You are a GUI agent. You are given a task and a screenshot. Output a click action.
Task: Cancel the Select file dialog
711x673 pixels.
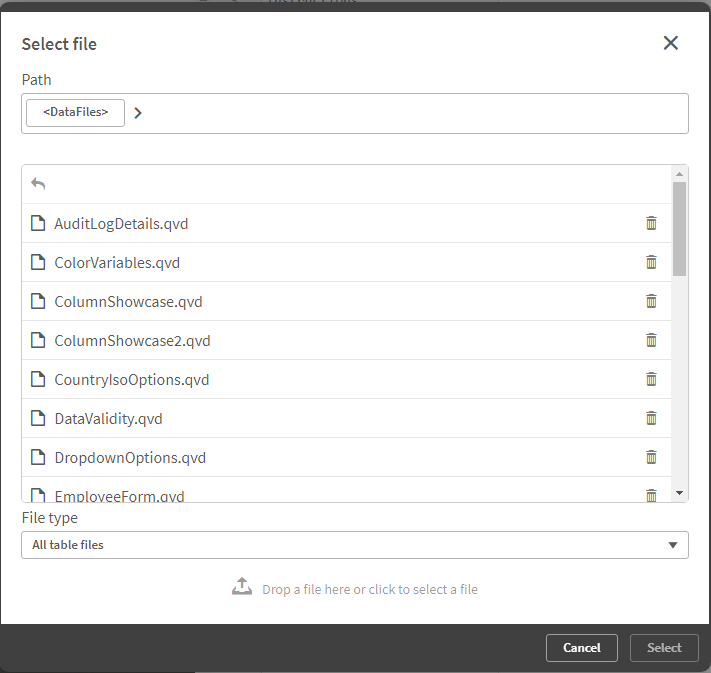pos(582,648)
